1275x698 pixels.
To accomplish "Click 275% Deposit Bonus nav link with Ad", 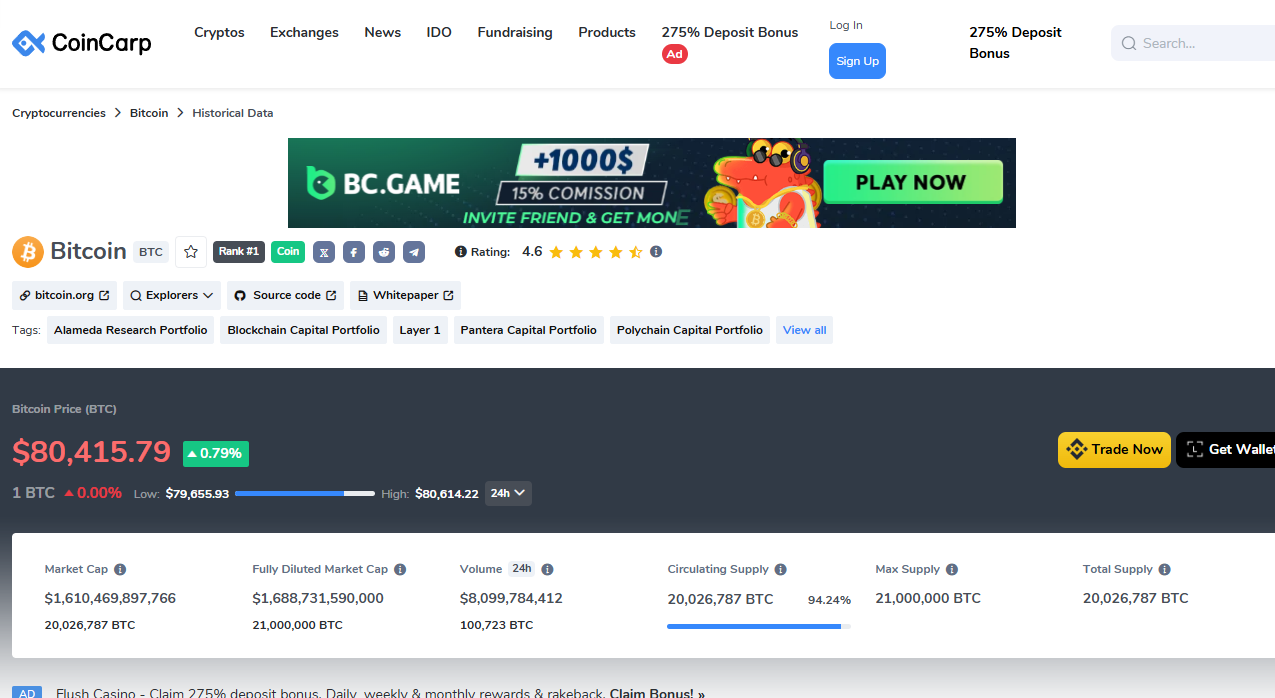I will 730,32.
